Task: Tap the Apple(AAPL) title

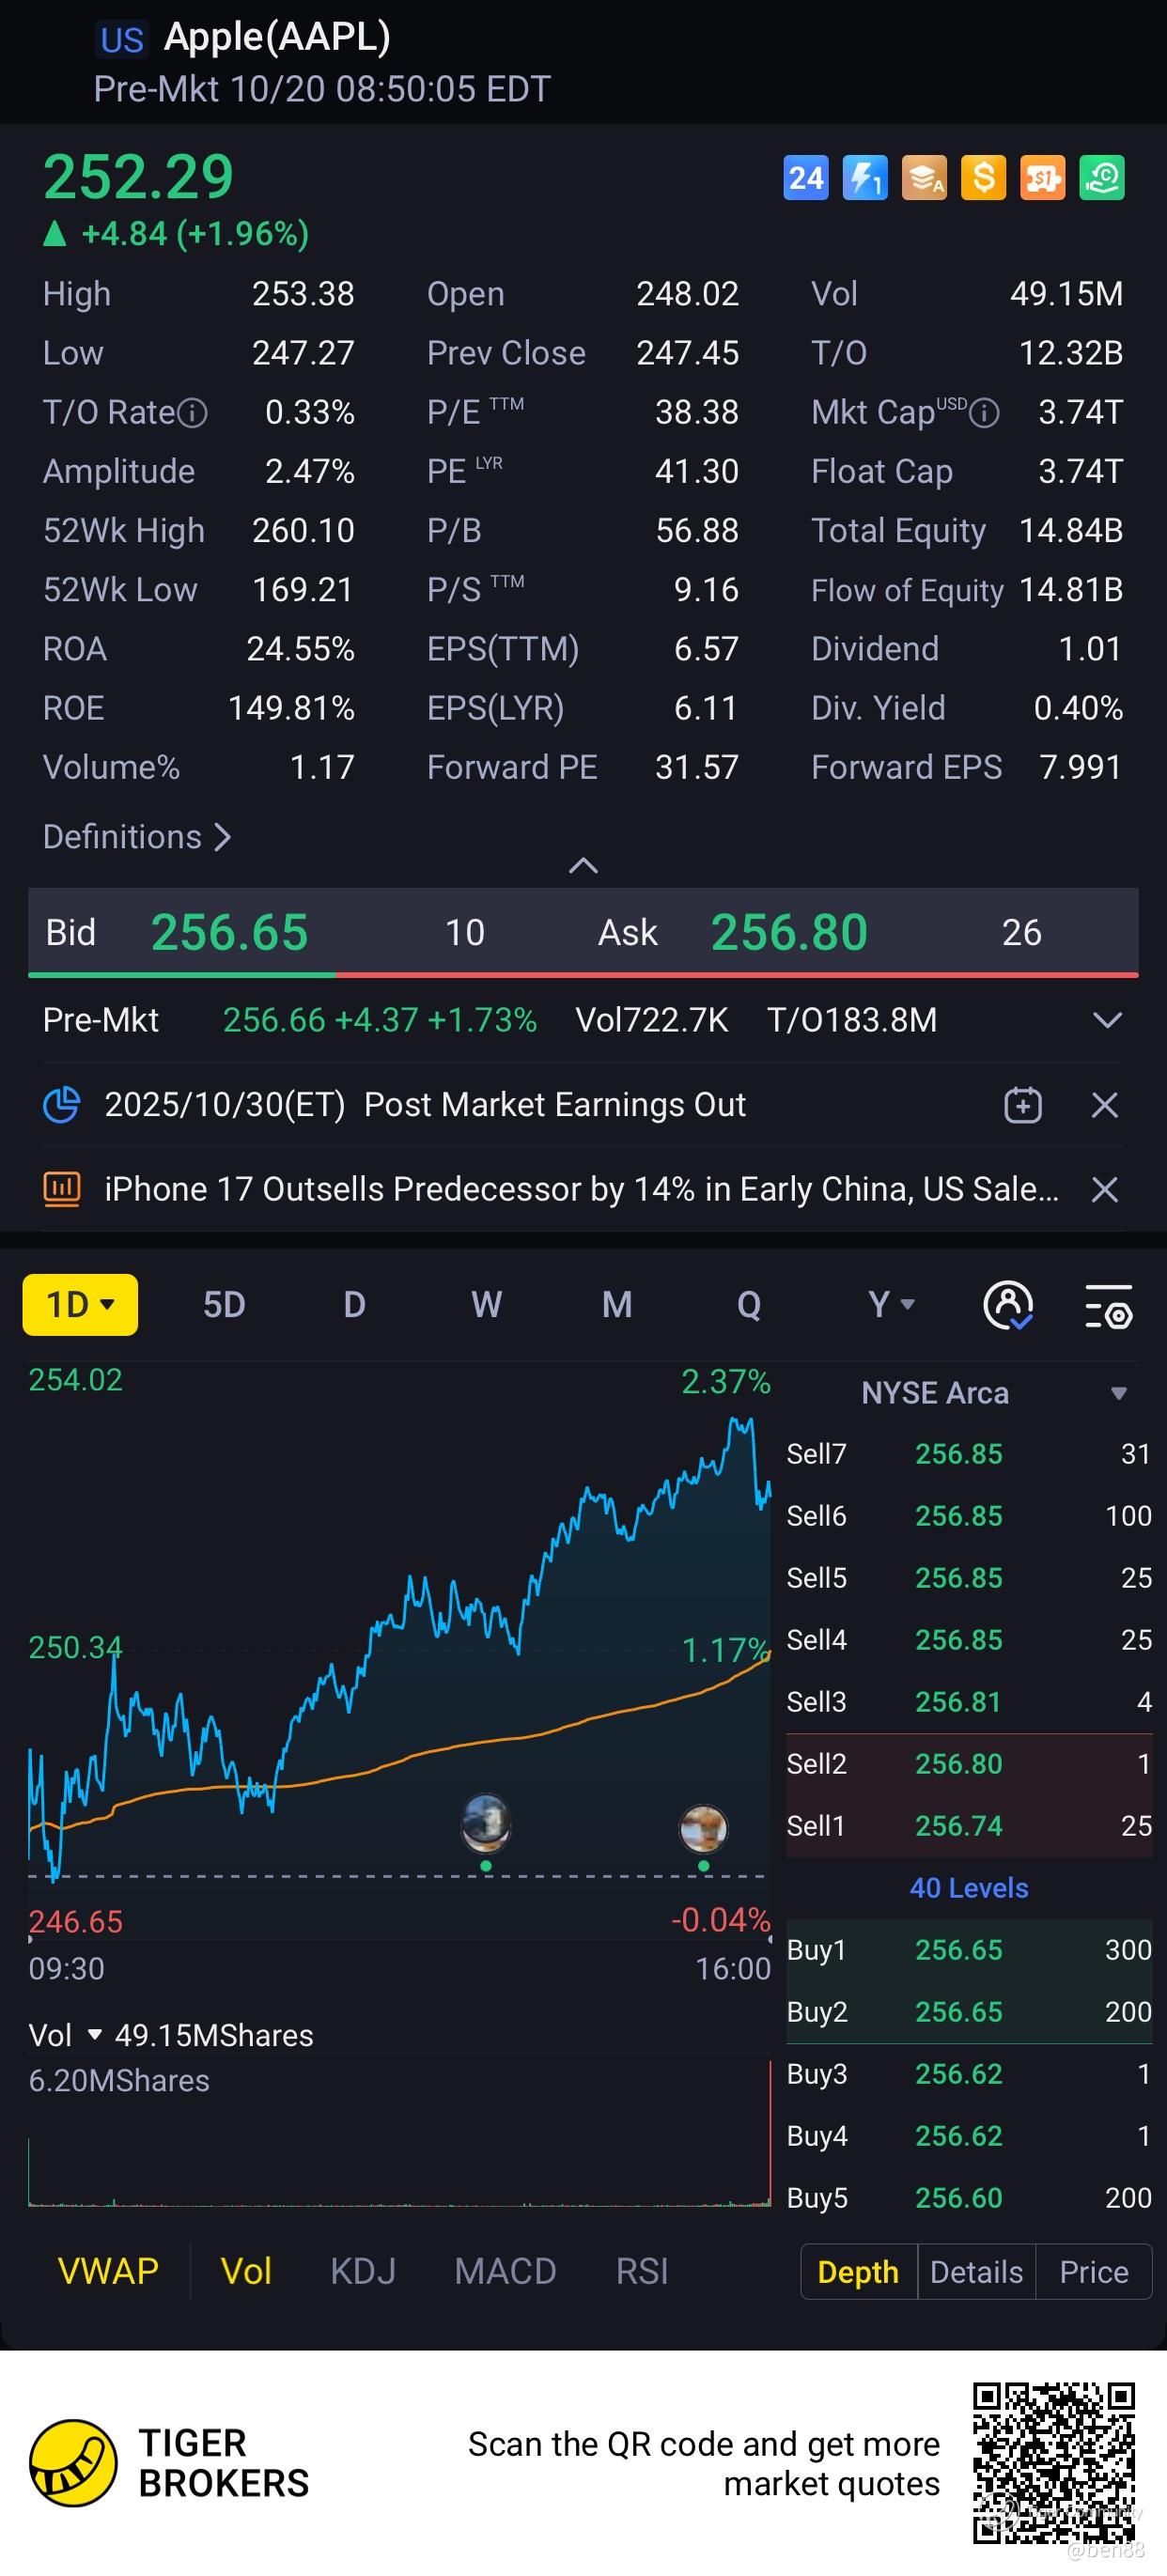Action: pyautogui.click(x=277, y=37)
